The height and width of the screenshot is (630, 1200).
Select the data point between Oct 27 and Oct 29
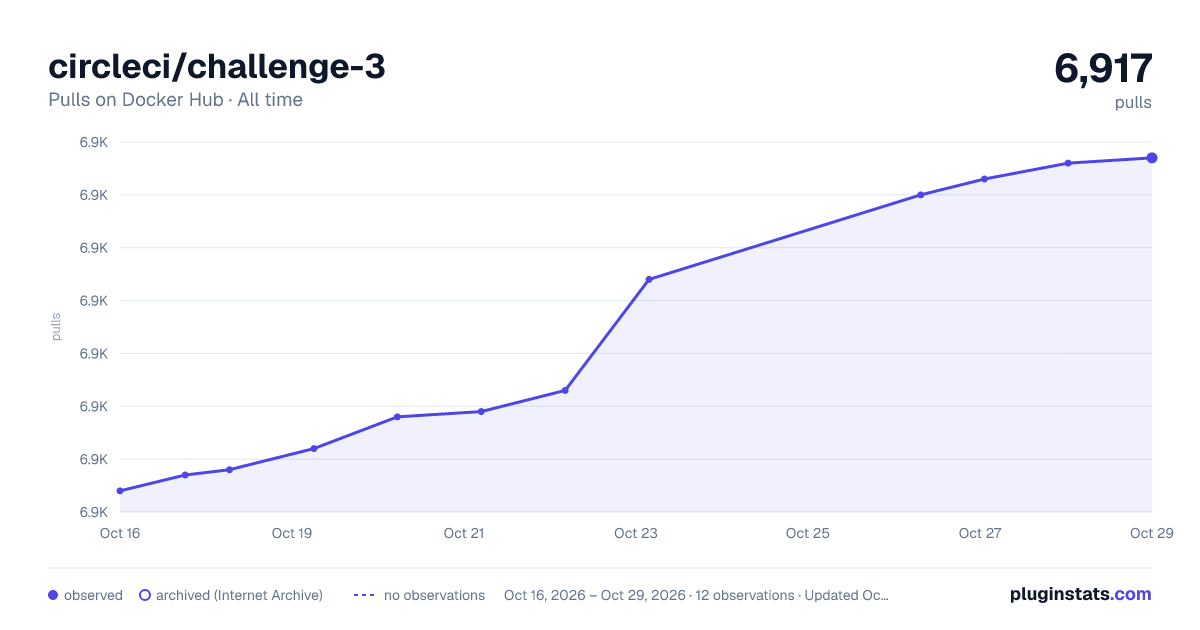point(1068,163)
